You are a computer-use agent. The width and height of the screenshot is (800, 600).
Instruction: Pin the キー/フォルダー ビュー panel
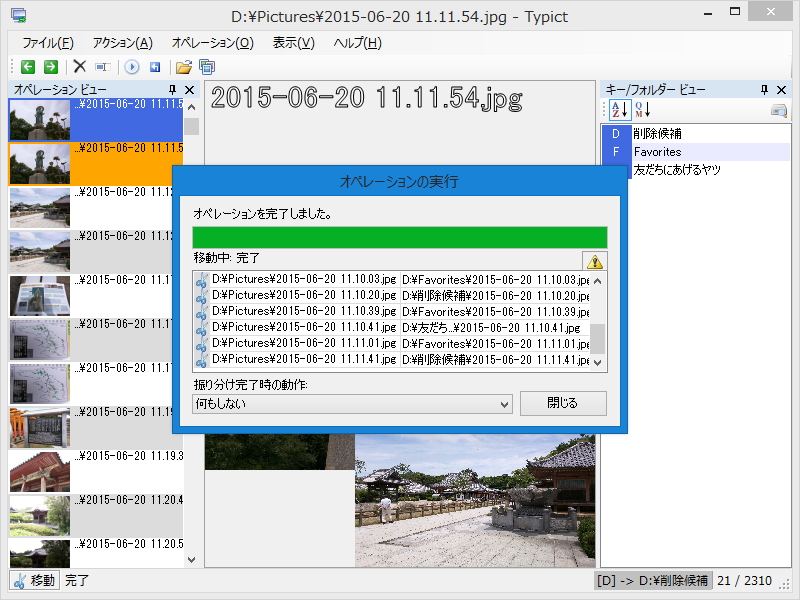(764, 90)
